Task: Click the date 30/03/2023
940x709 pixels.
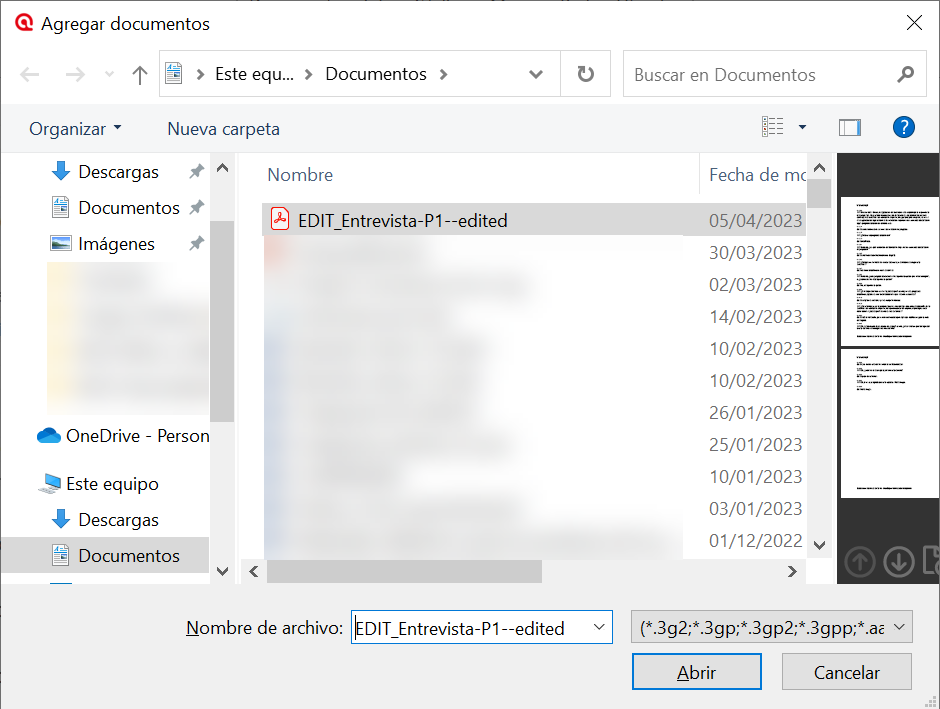Action: [755, 252]
